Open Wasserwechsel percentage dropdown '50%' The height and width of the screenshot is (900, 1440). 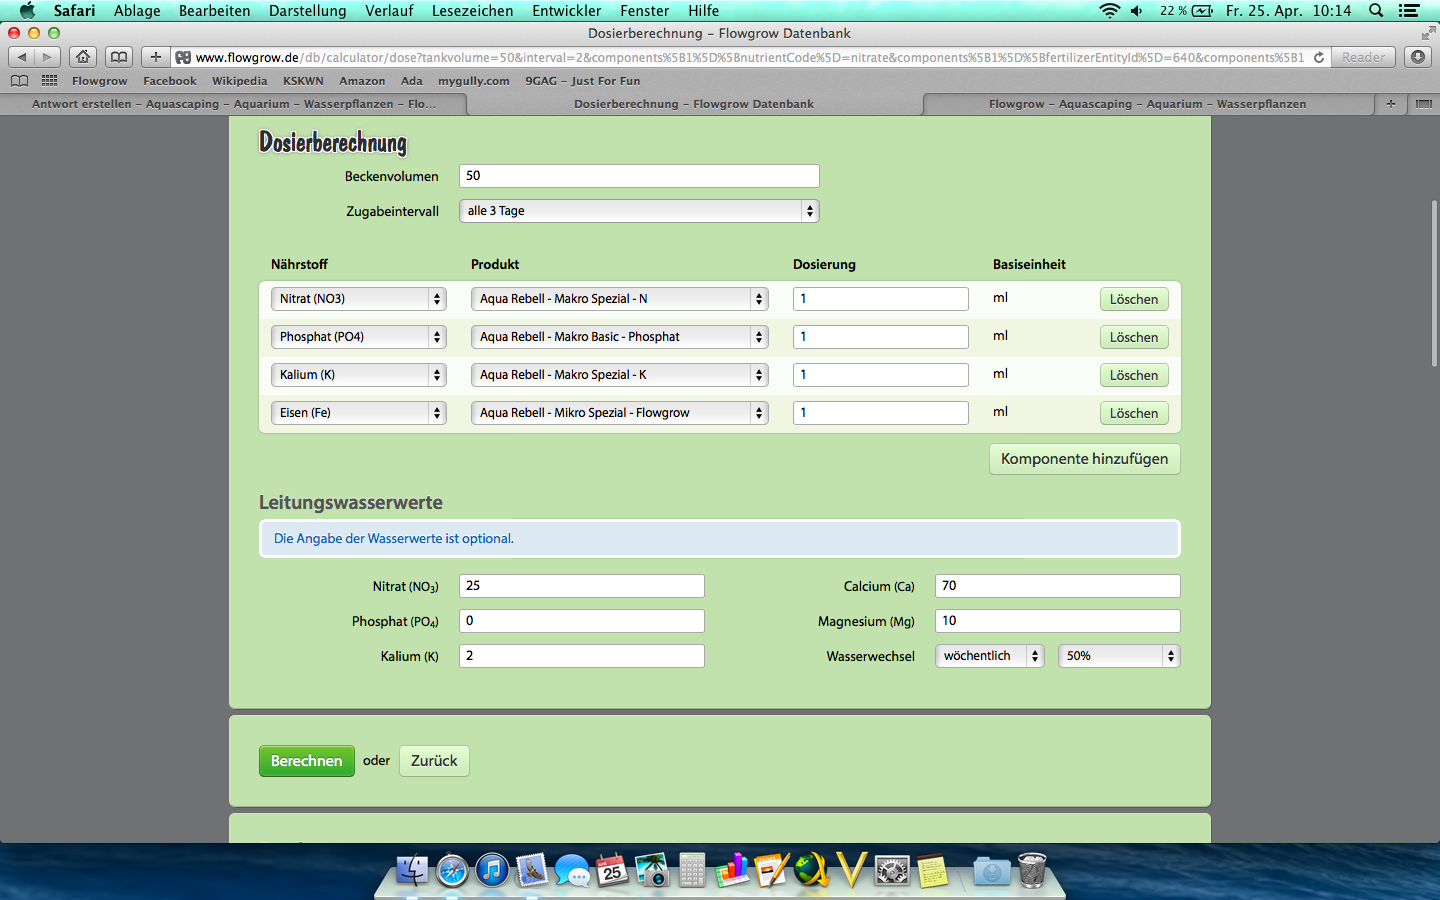(x=1119, y=656)
